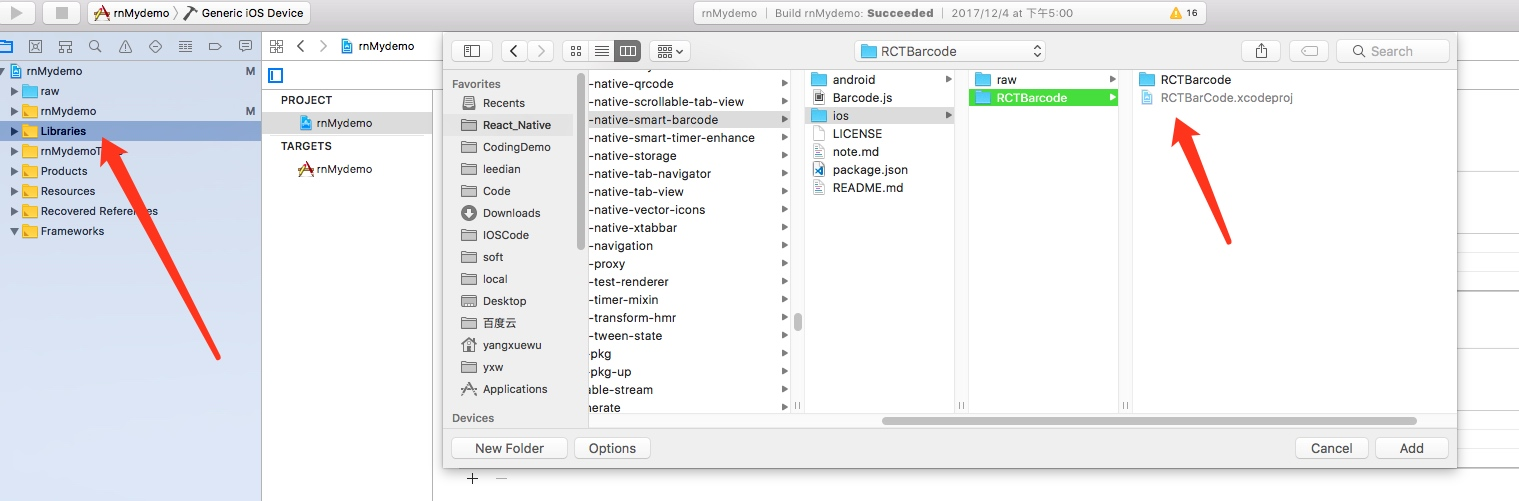1519x501 pixels.
Task: Click the Search field in file dialog
Action: pyautogui.click(x=1393, y=51)
